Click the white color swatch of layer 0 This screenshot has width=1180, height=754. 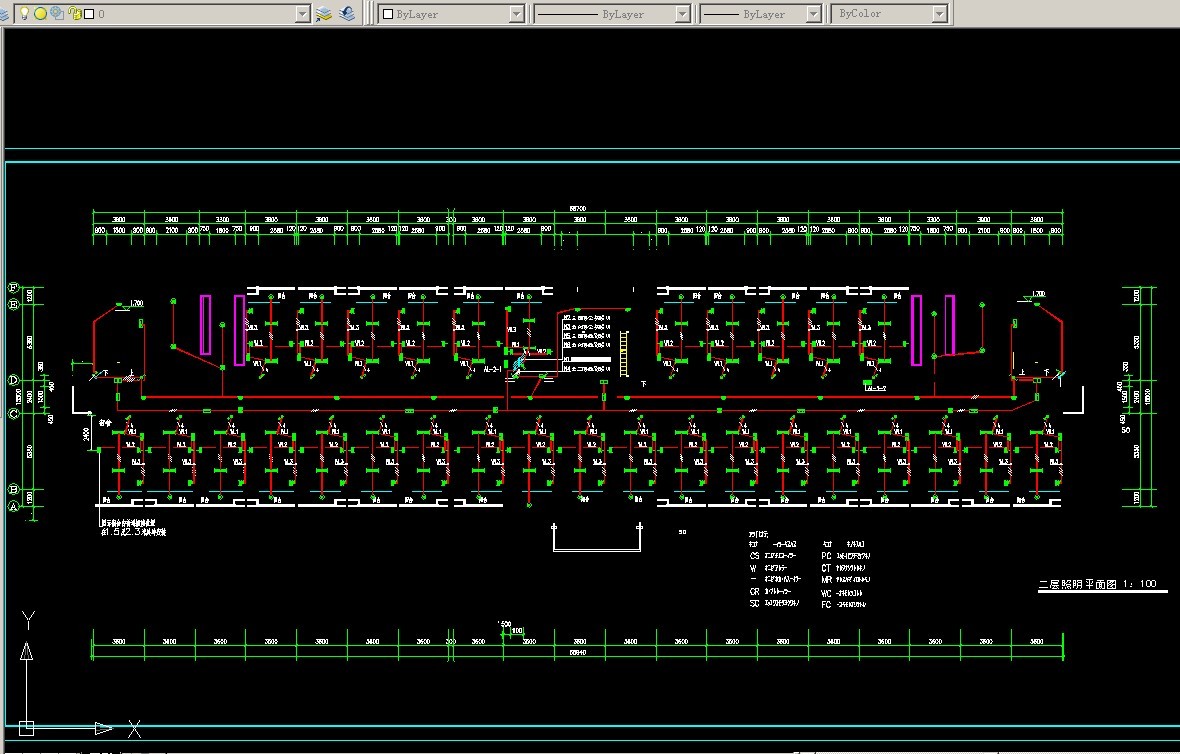coord(89,14)
